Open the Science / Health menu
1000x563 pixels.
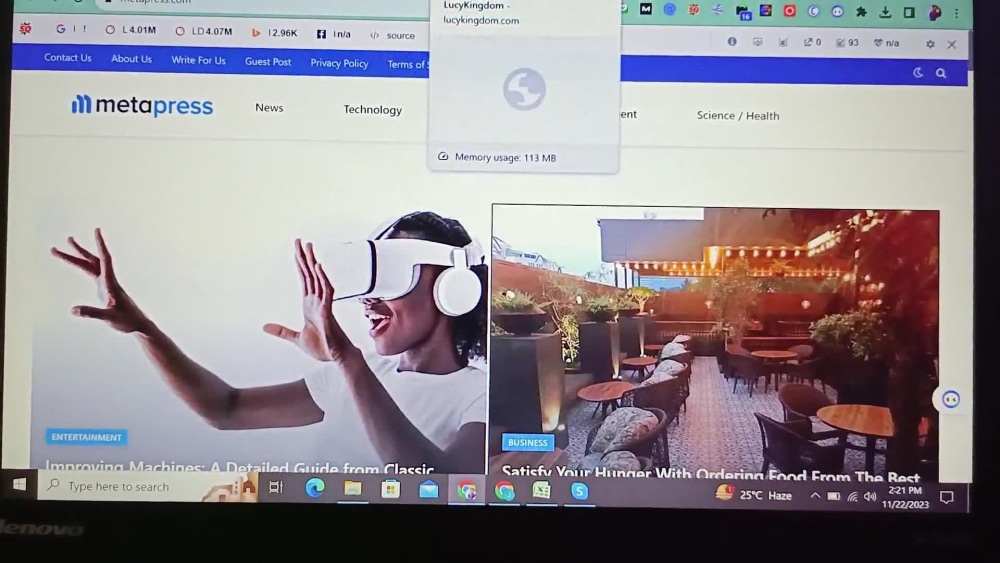738,115
